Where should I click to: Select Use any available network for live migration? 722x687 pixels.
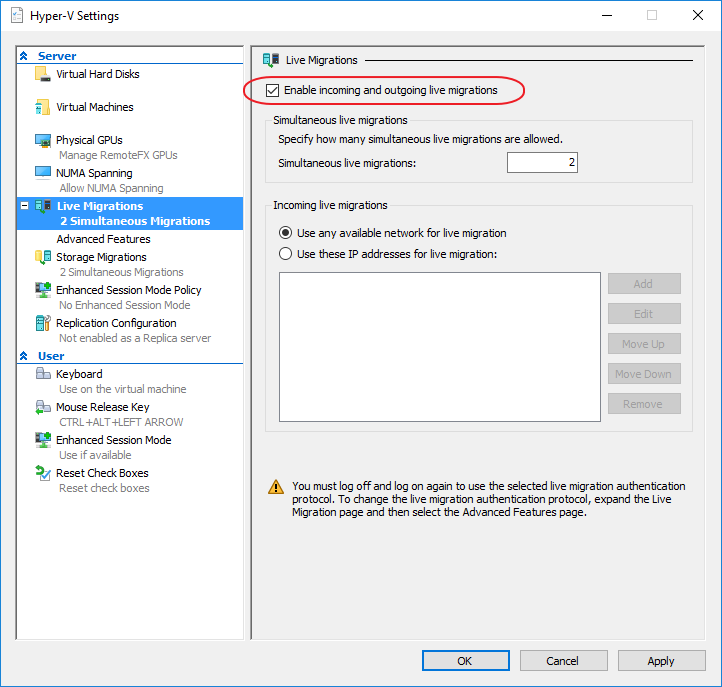[x=285, y=233]
